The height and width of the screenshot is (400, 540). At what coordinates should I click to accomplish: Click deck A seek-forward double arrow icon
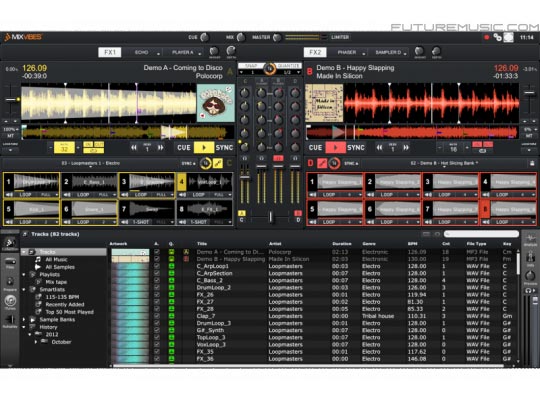[160, 148]
